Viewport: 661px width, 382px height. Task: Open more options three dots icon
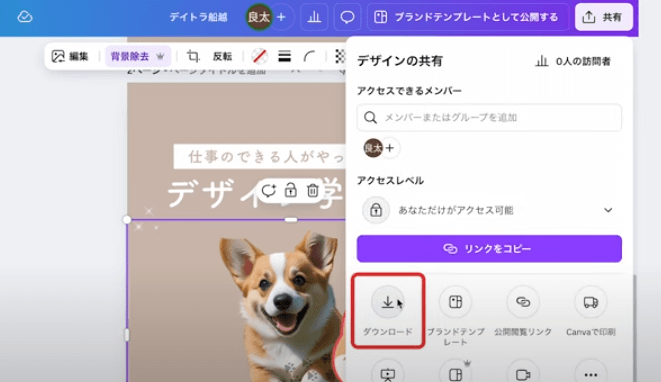pyautogui.click(x=591, y=374)
